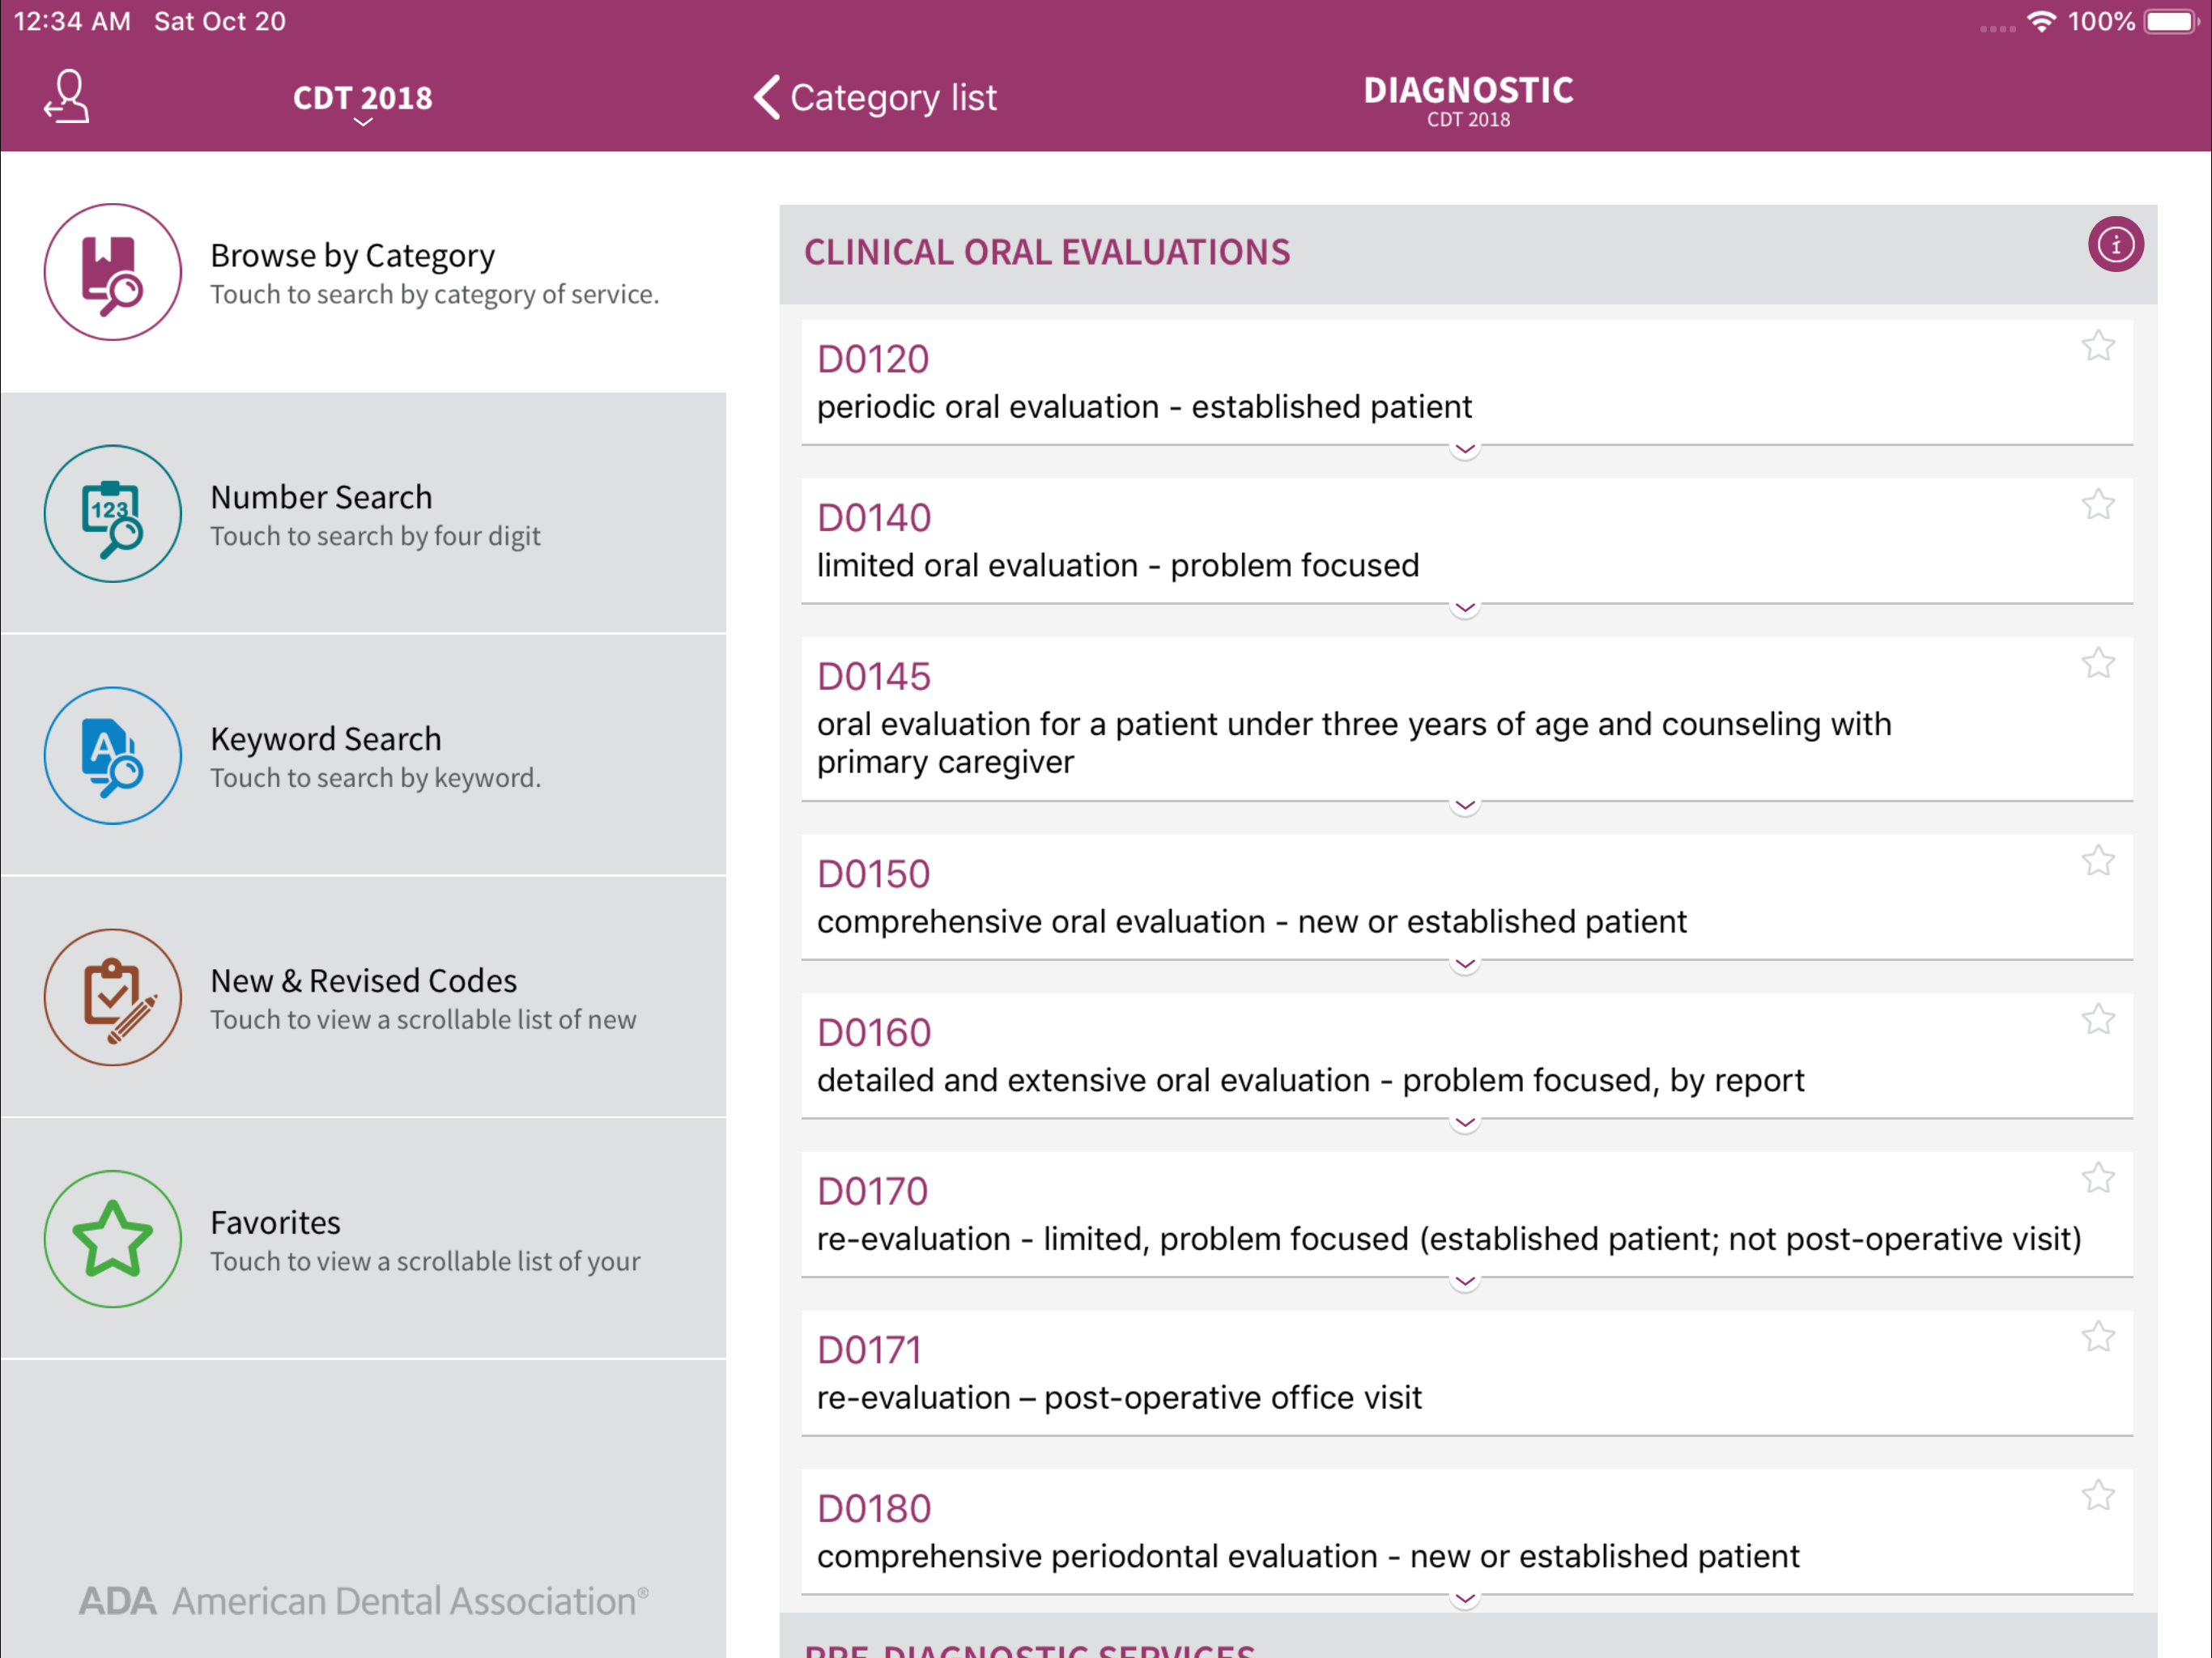Toggle the favorite star for D0140
The width and height of the screenshot is (2212, 1658).
2098,505
